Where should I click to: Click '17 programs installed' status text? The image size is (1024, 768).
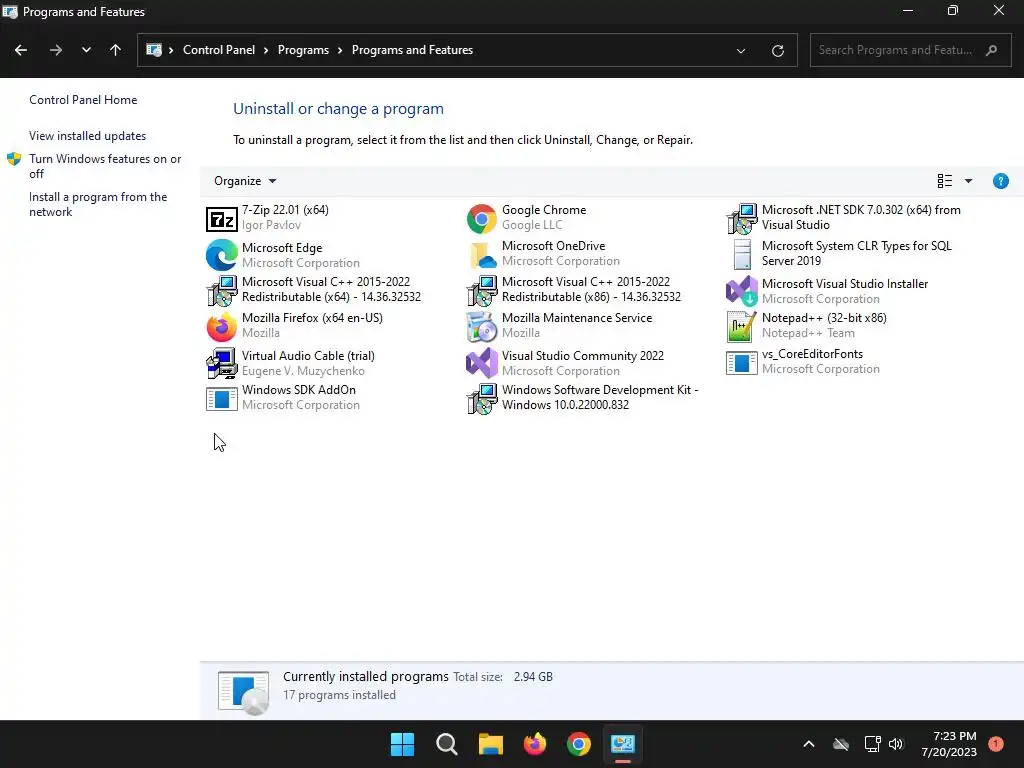click(339, 696)
